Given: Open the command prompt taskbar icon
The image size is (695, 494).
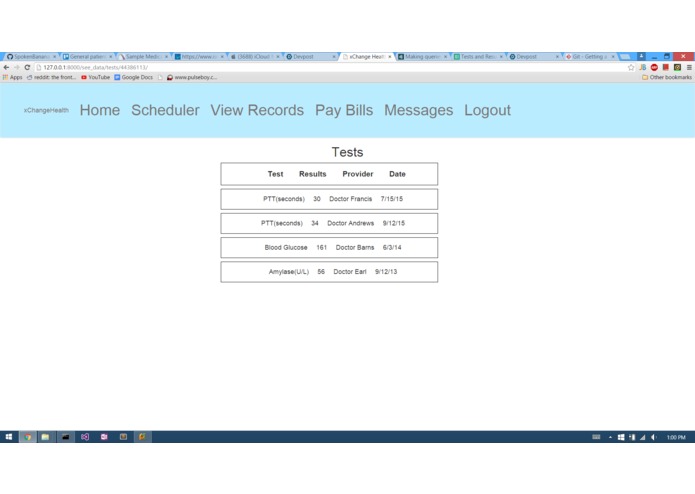Looking at the screenshot, I should pyautogui.click(x=66, y=437).
